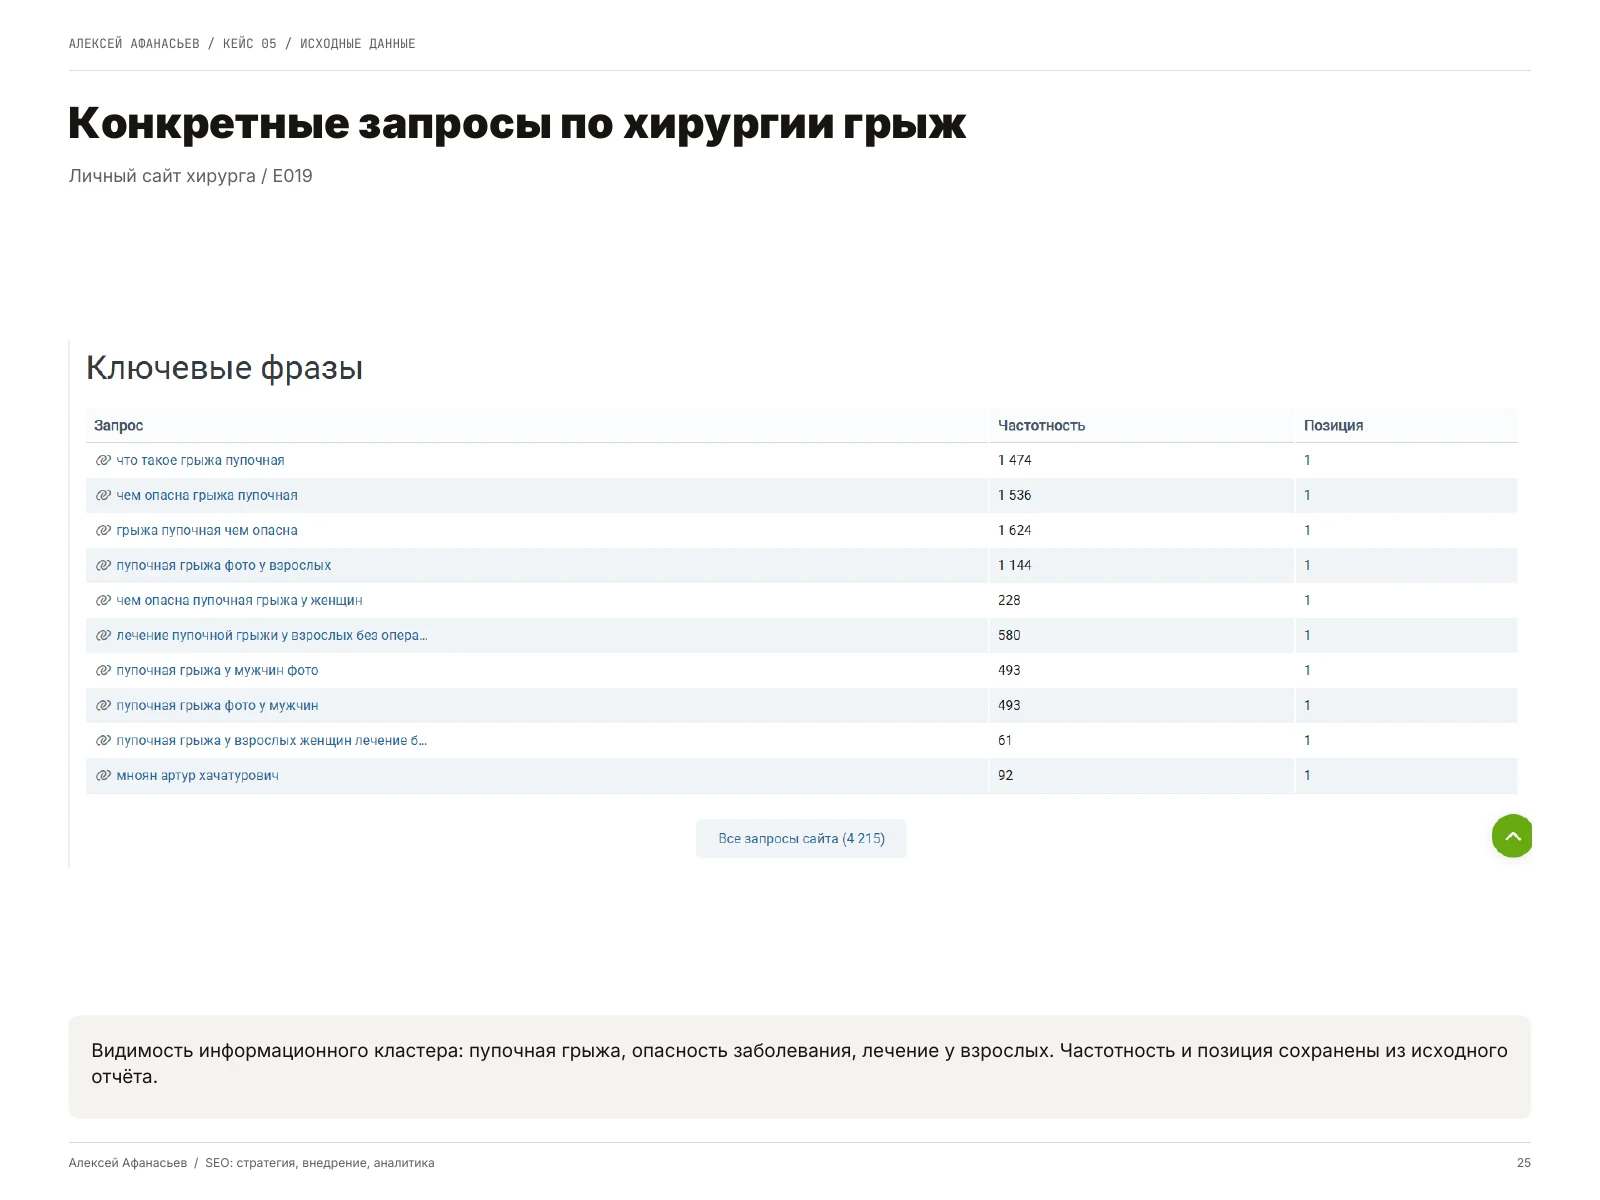The height and width of the screenshot is (1200, 1600).
Task: Open query 'грыжа пупочная чем опасна'
Action: [x=207, y=530]
